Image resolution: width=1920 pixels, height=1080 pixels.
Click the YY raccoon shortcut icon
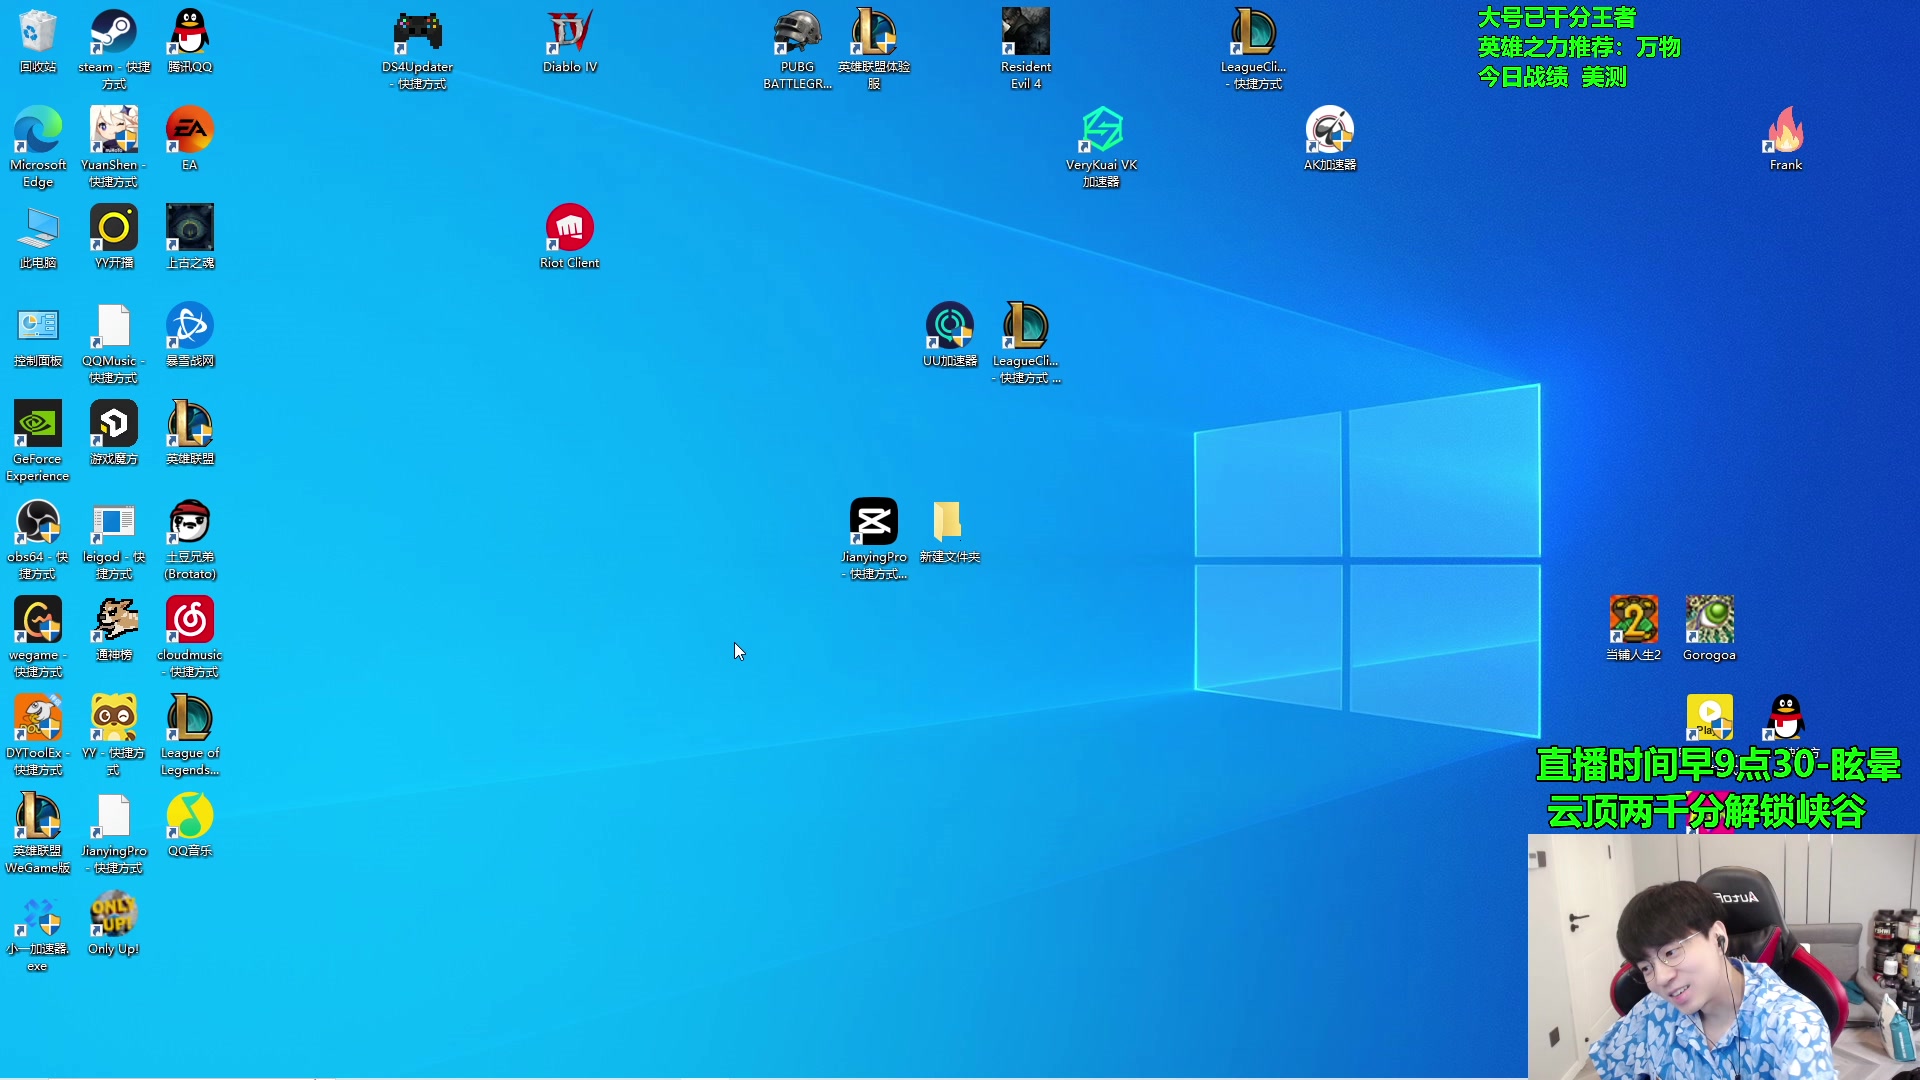point(114,735)
